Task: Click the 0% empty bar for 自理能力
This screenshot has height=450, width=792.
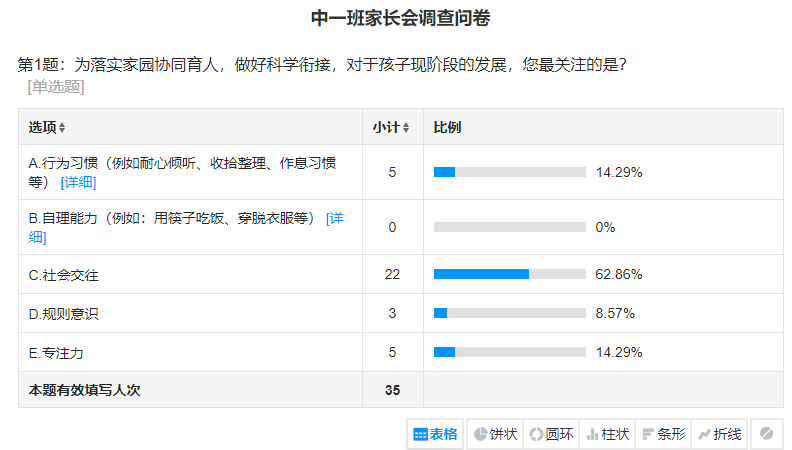Action: click(510, 227)
